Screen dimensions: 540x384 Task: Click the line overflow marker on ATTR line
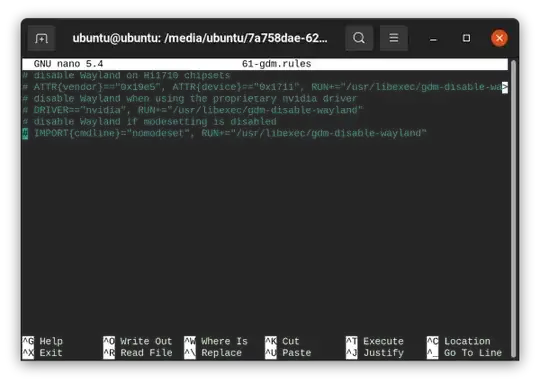pos(505,87)
